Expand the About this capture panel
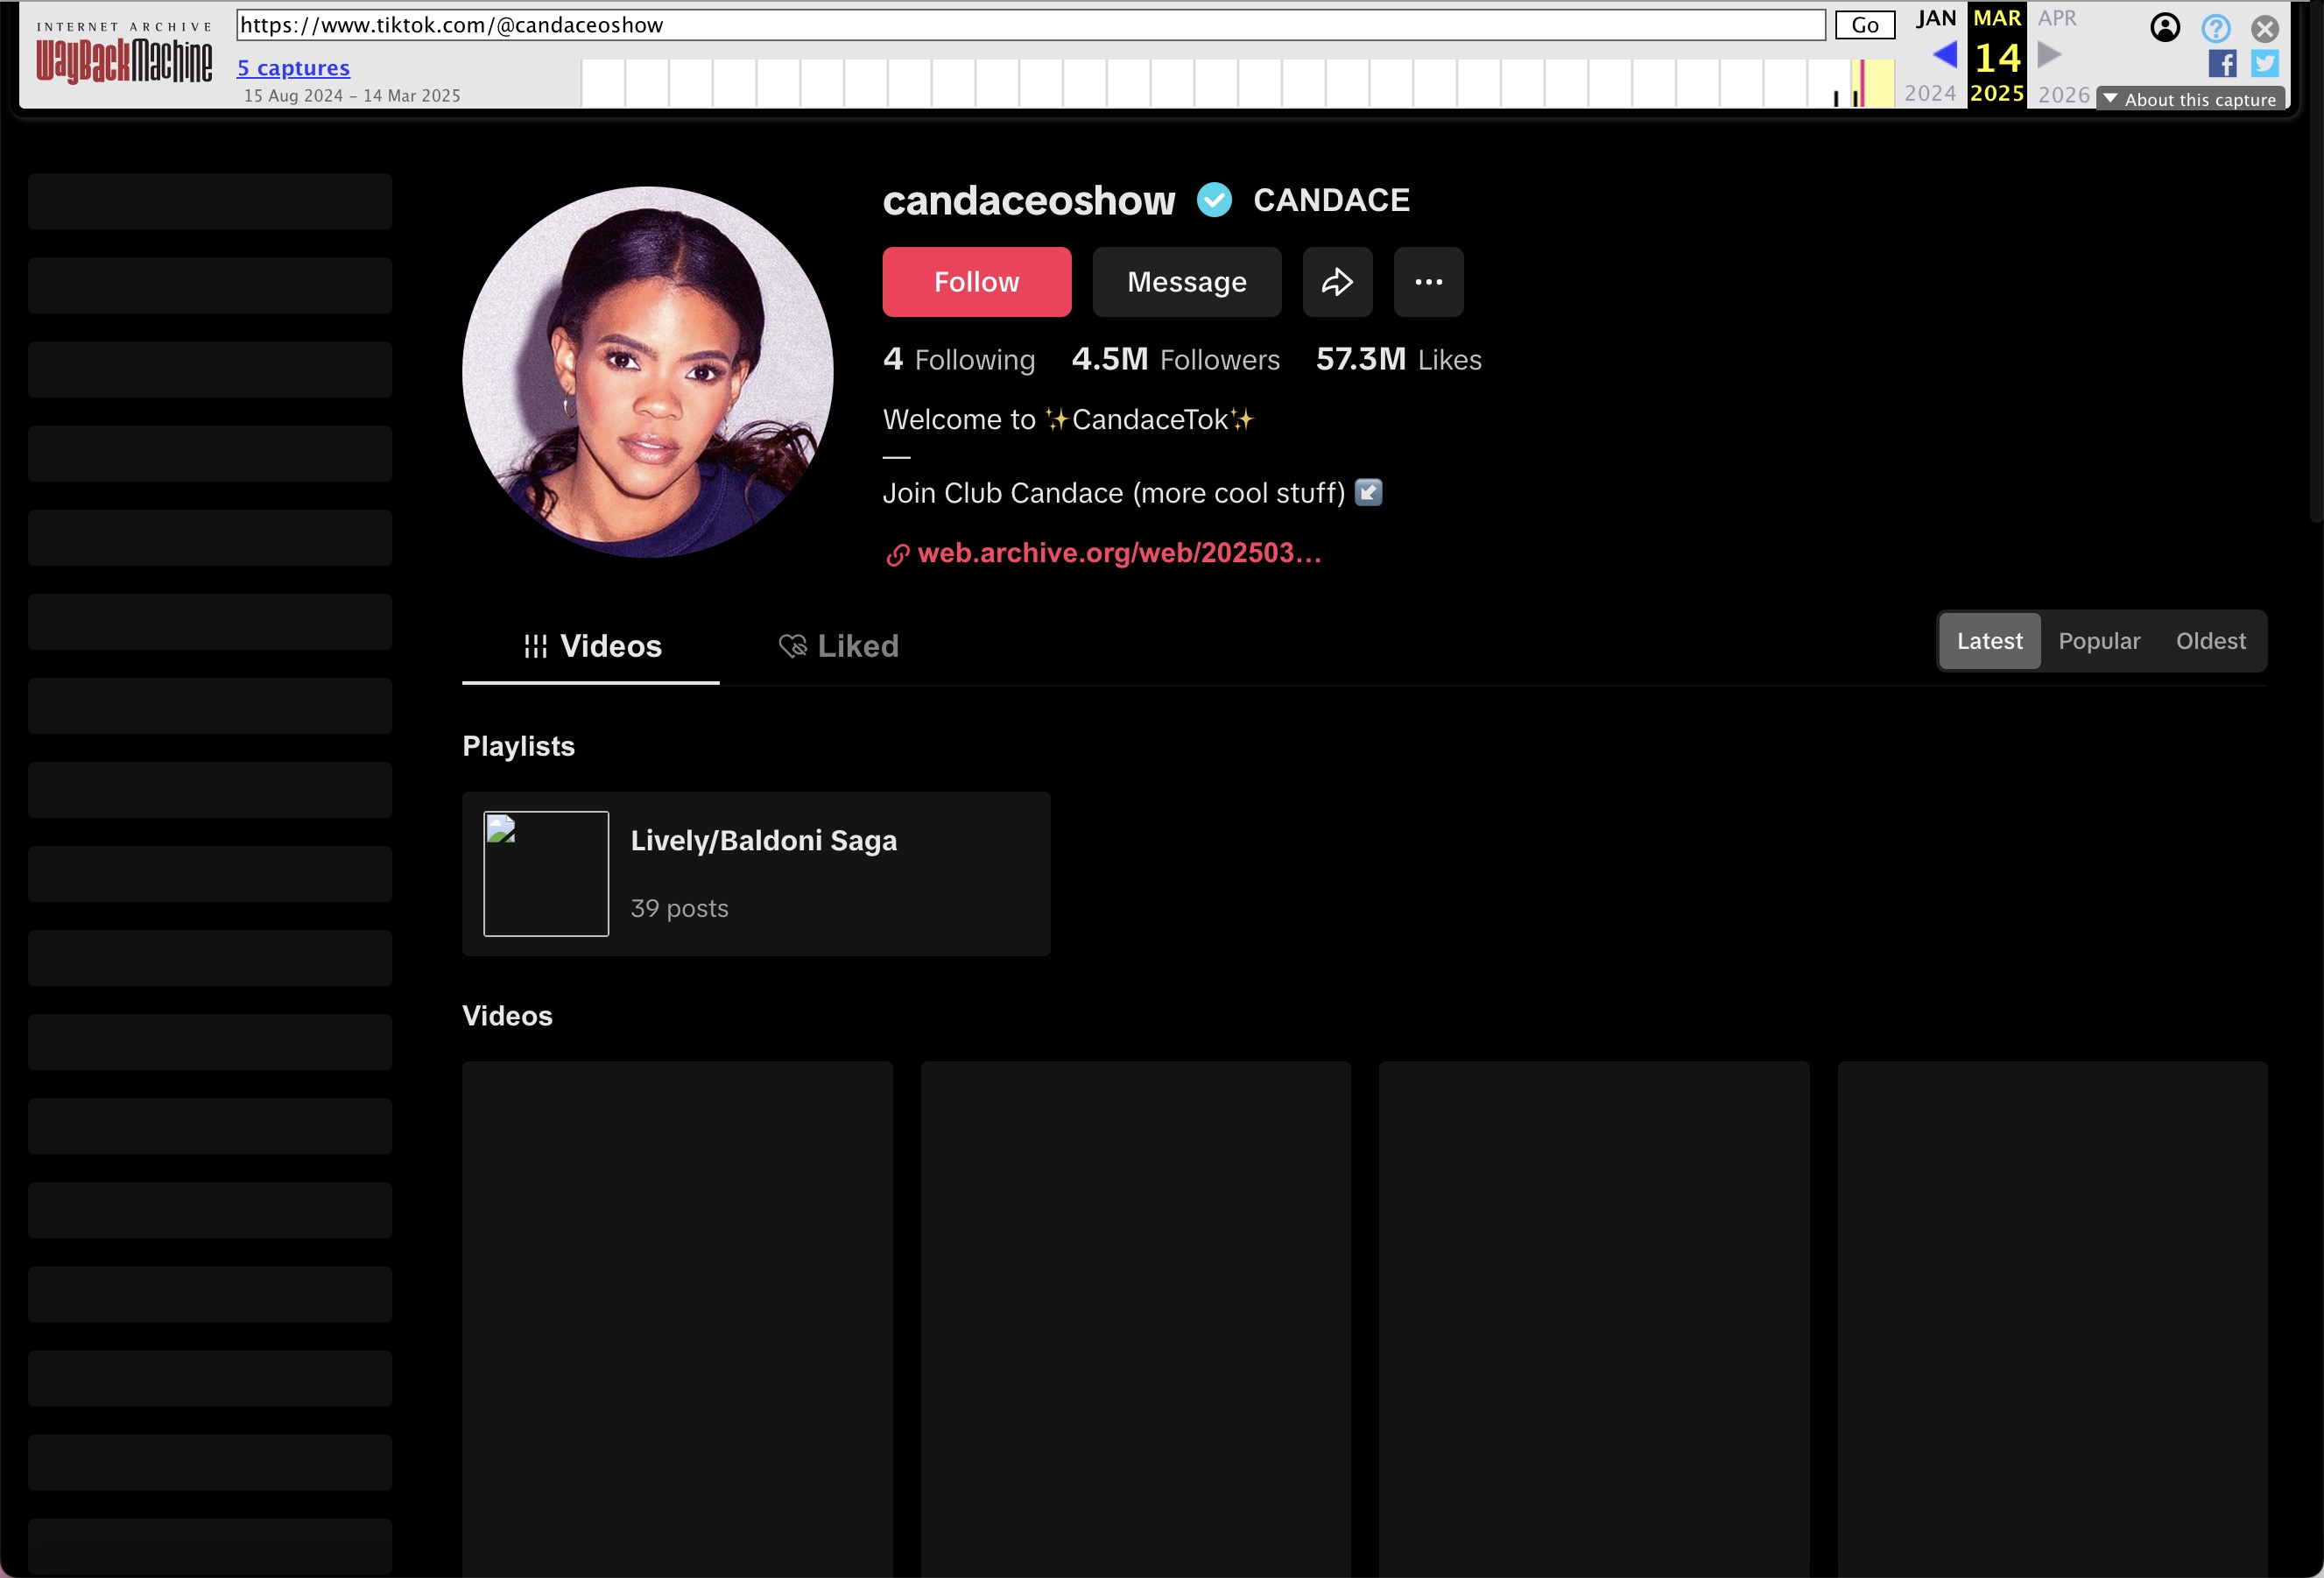2324x1578 pixels. [x=2191, y=99]
